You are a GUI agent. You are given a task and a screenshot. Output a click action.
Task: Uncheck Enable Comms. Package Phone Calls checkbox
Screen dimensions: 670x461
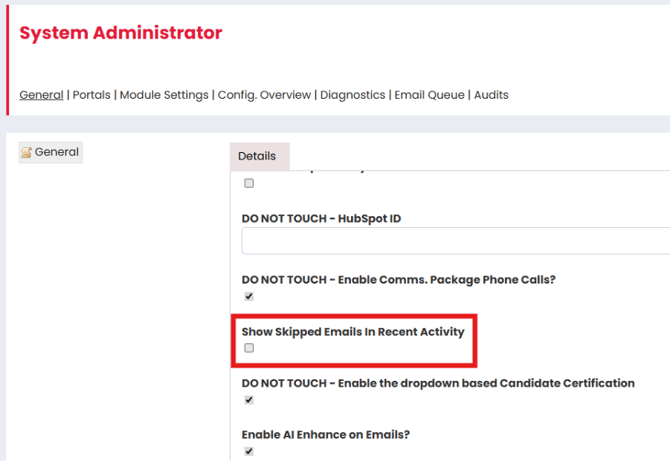click(249, 296)
